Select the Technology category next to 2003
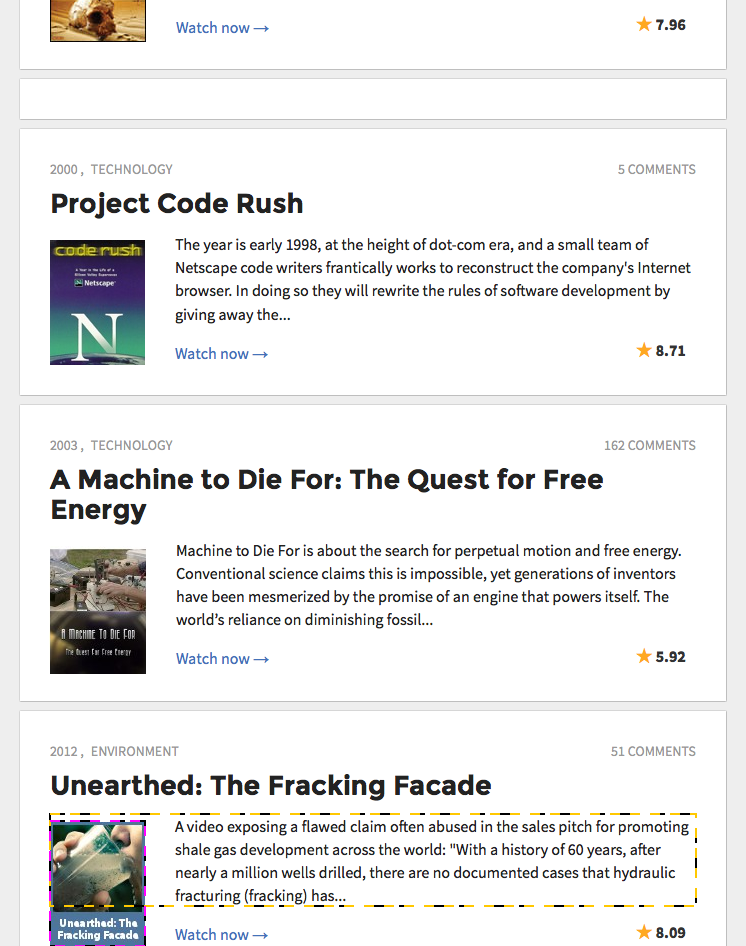Image resolution: width=746 pixels, height=946 pixels. 132,445
